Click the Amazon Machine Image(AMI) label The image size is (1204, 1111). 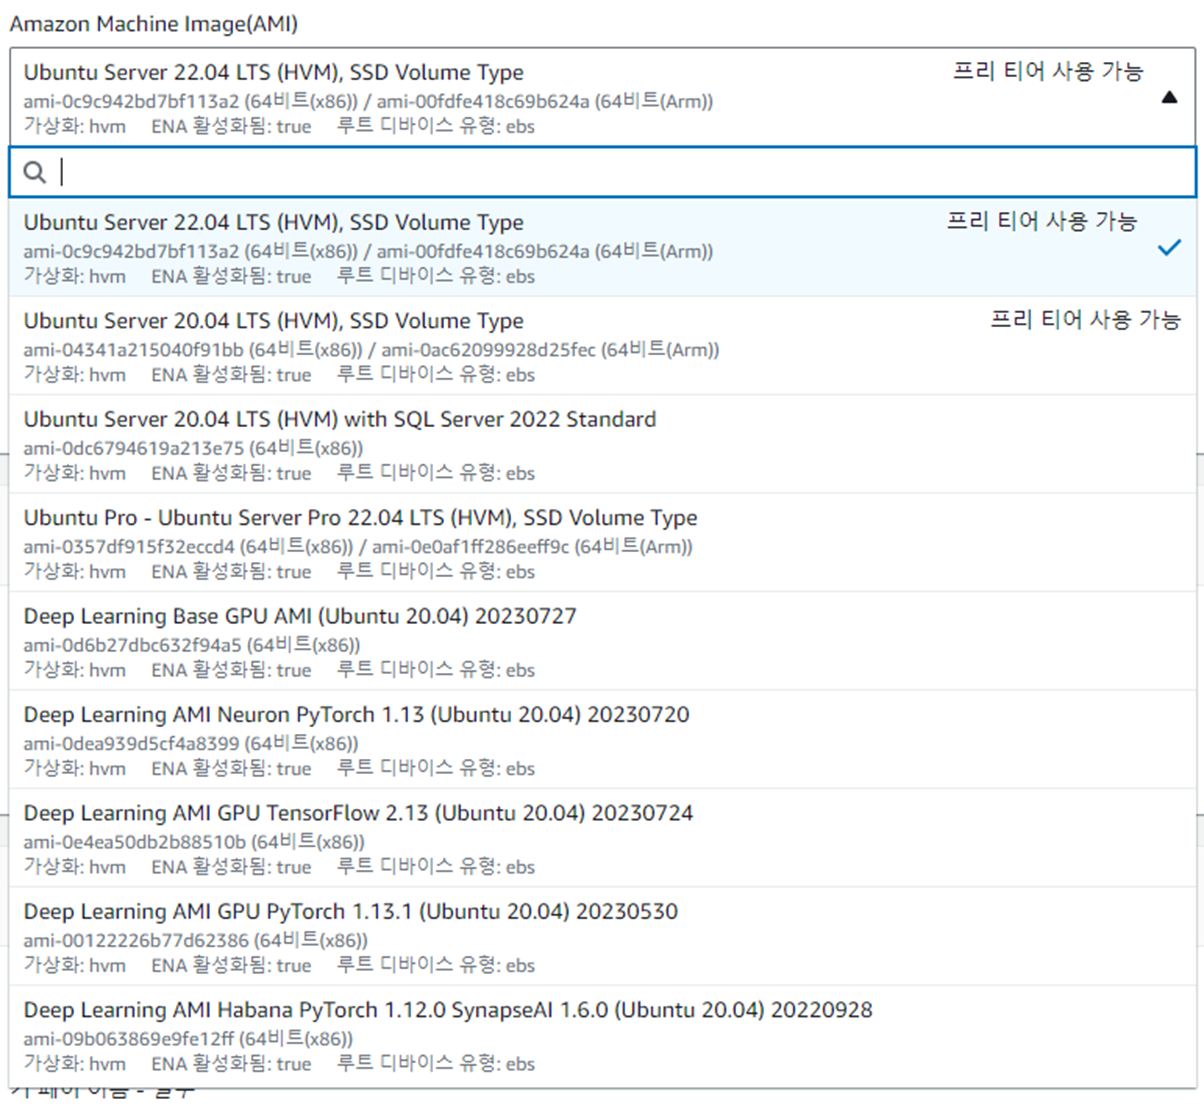click(154, 24)
